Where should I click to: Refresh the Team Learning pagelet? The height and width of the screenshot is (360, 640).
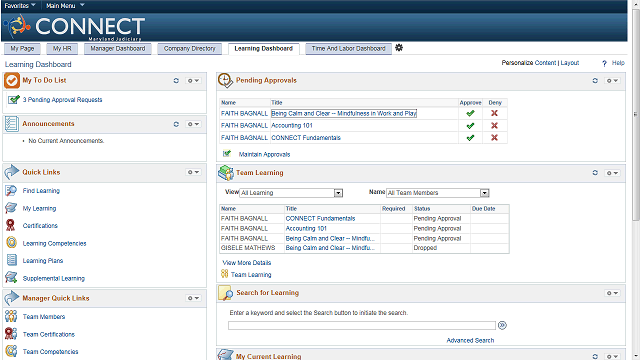pos(595,173)
